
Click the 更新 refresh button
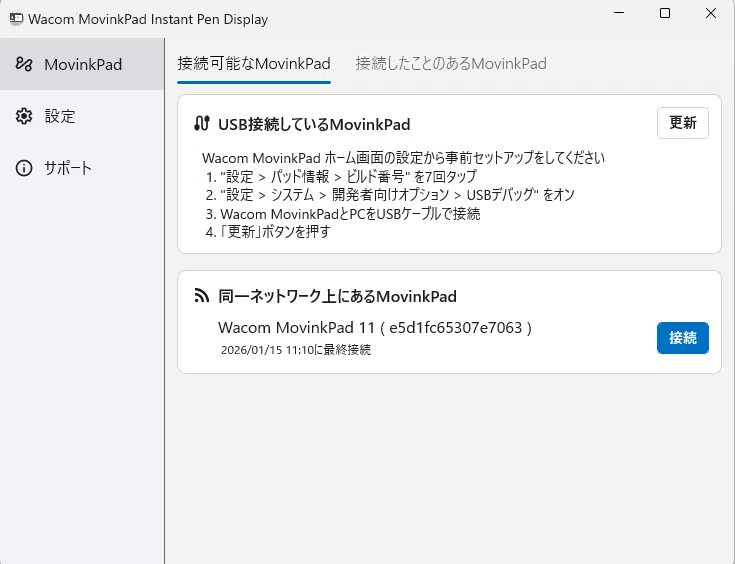coord(682,123)
